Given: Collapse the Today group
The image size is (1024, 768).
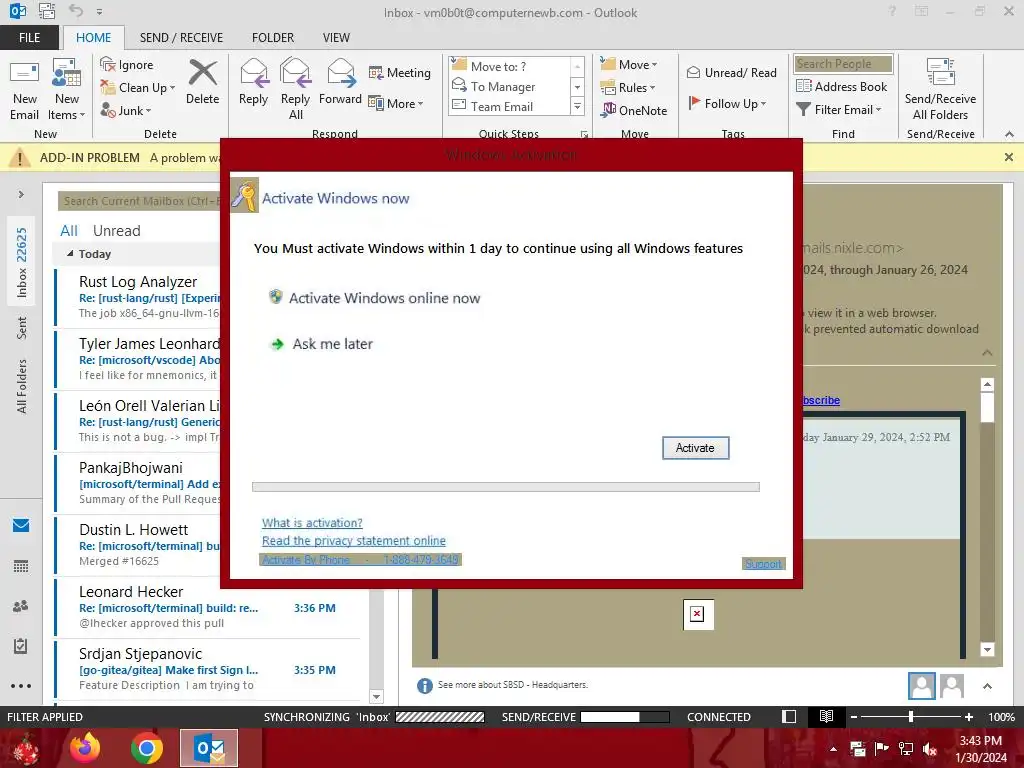Looking at the screenshot, I should (70, 253).
